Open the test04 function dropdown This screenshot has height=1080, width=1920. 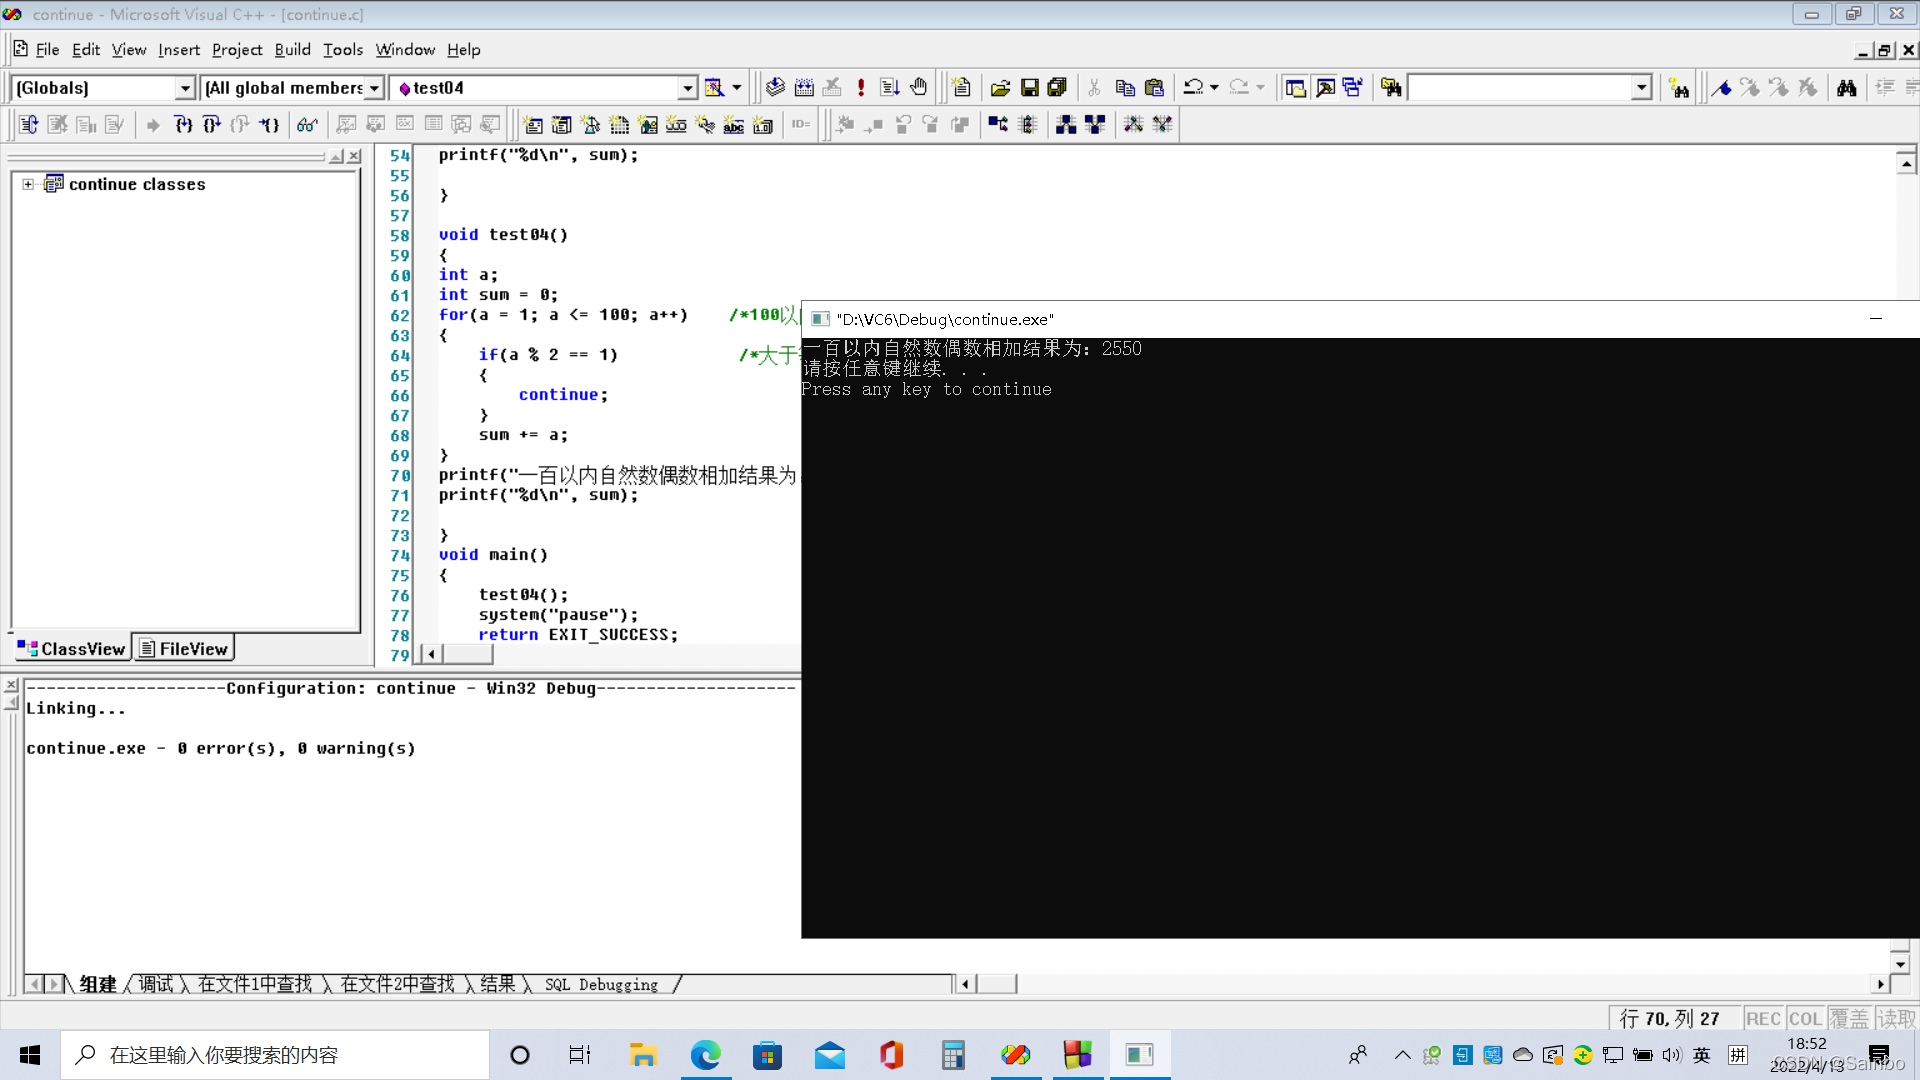tap(687, 88)
